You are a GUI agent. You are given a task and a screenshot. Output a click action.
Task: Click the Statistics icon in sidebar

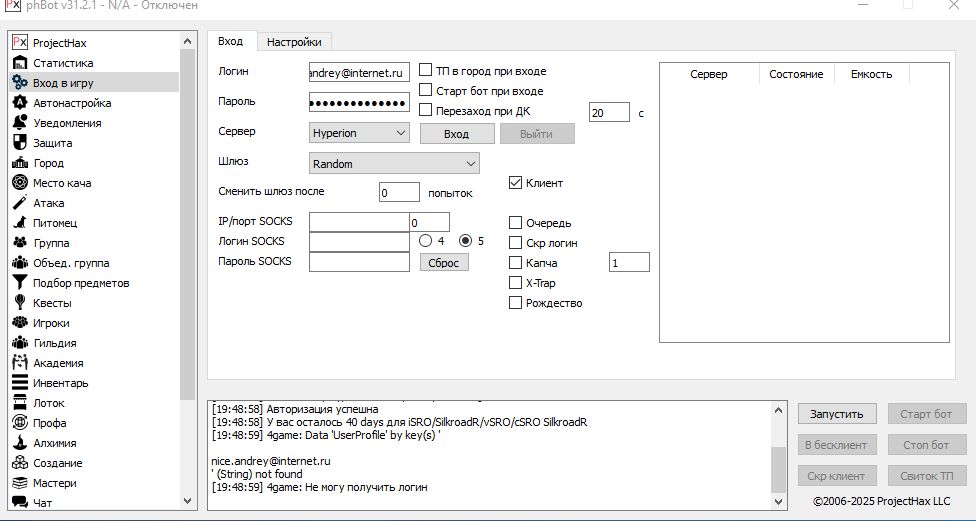tap(19, 63)
